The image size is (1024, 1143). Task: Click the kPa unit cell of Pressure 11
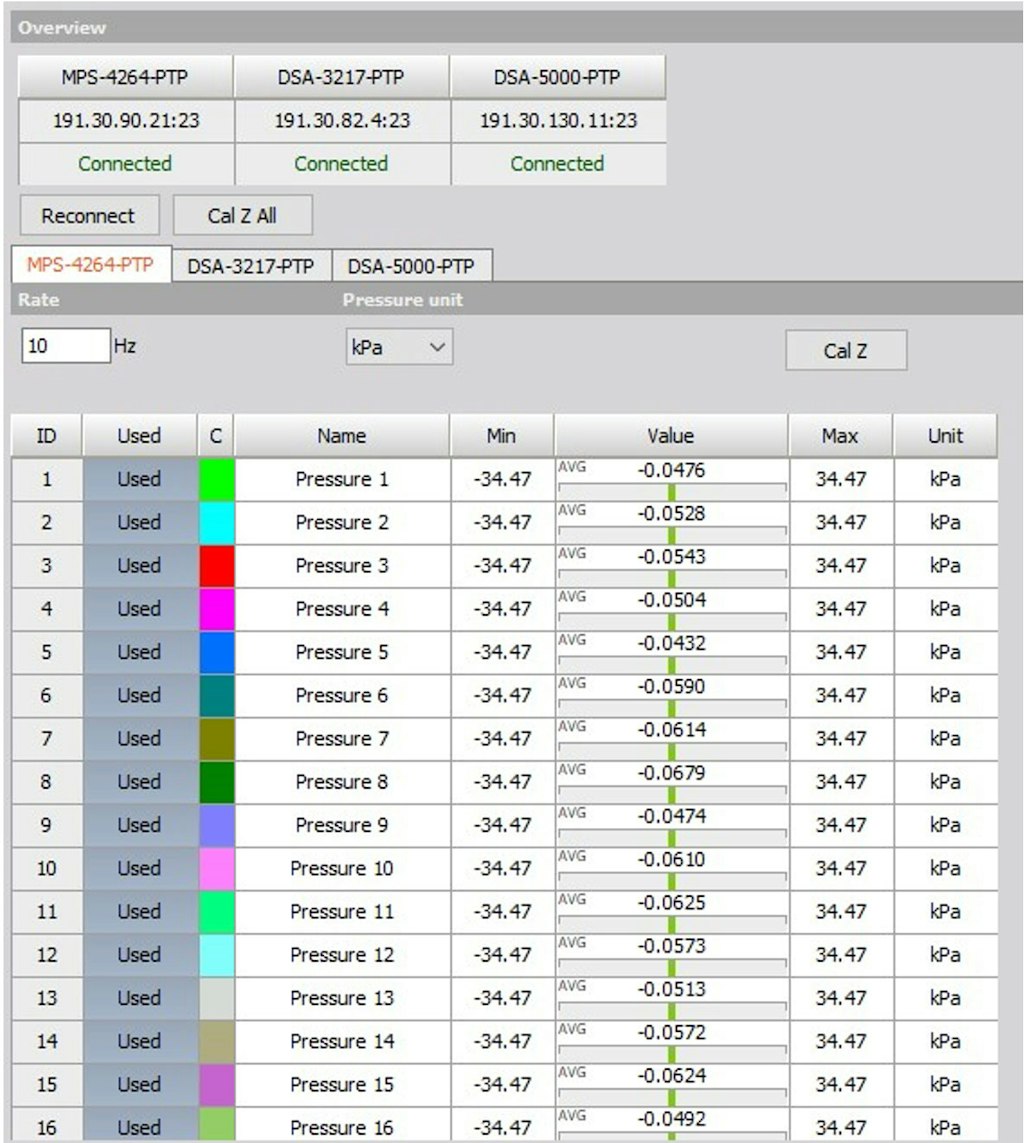[945, 912]
